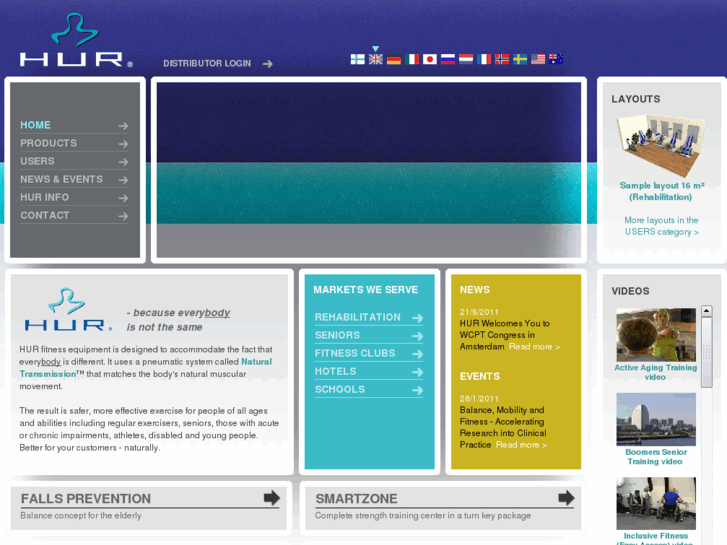Open the Fitness Clubs market link
This screenshot has width=727, height=545.
click(355, 353)
